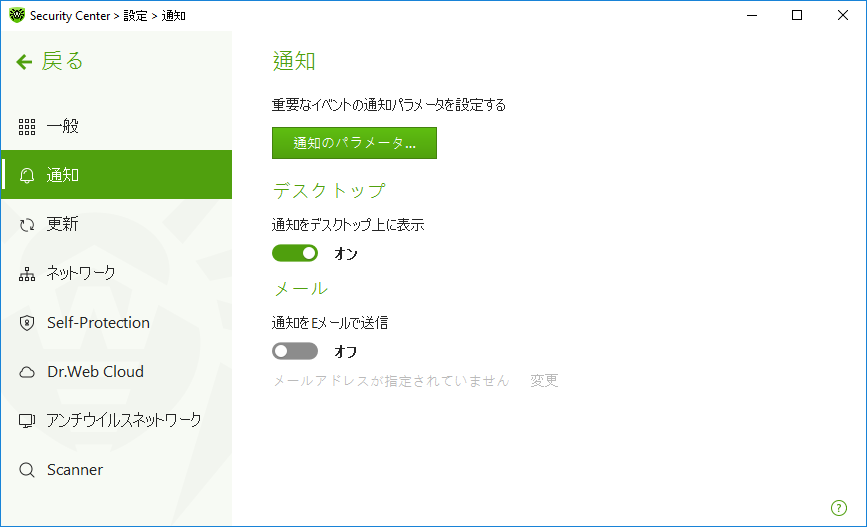The image size is (867, 527).
Task: Enable the email notifications toggle
Action: pos(295,351)
